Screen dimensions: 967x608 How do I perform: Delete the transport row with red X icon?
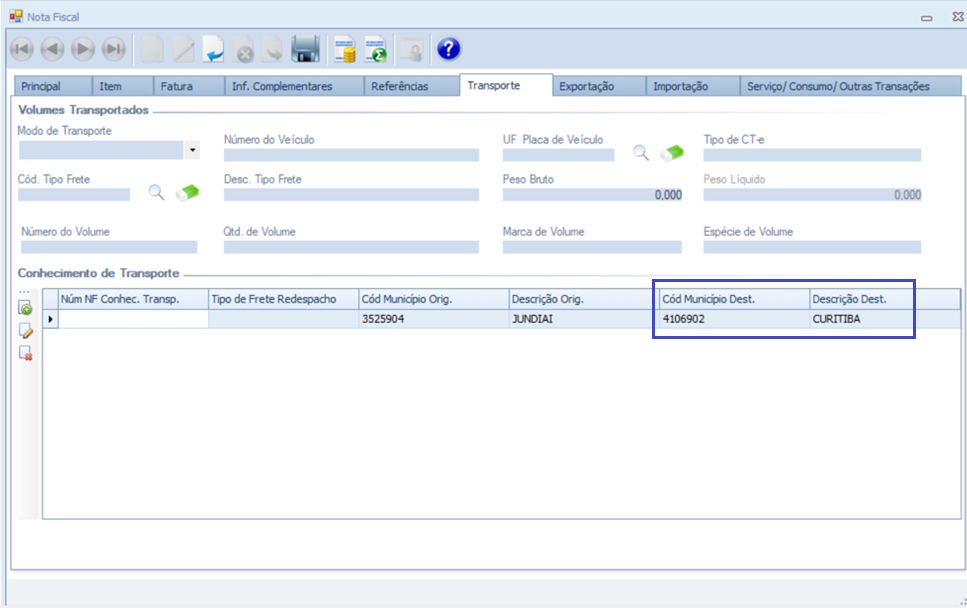pyautogui.click(x=26, y=353)
